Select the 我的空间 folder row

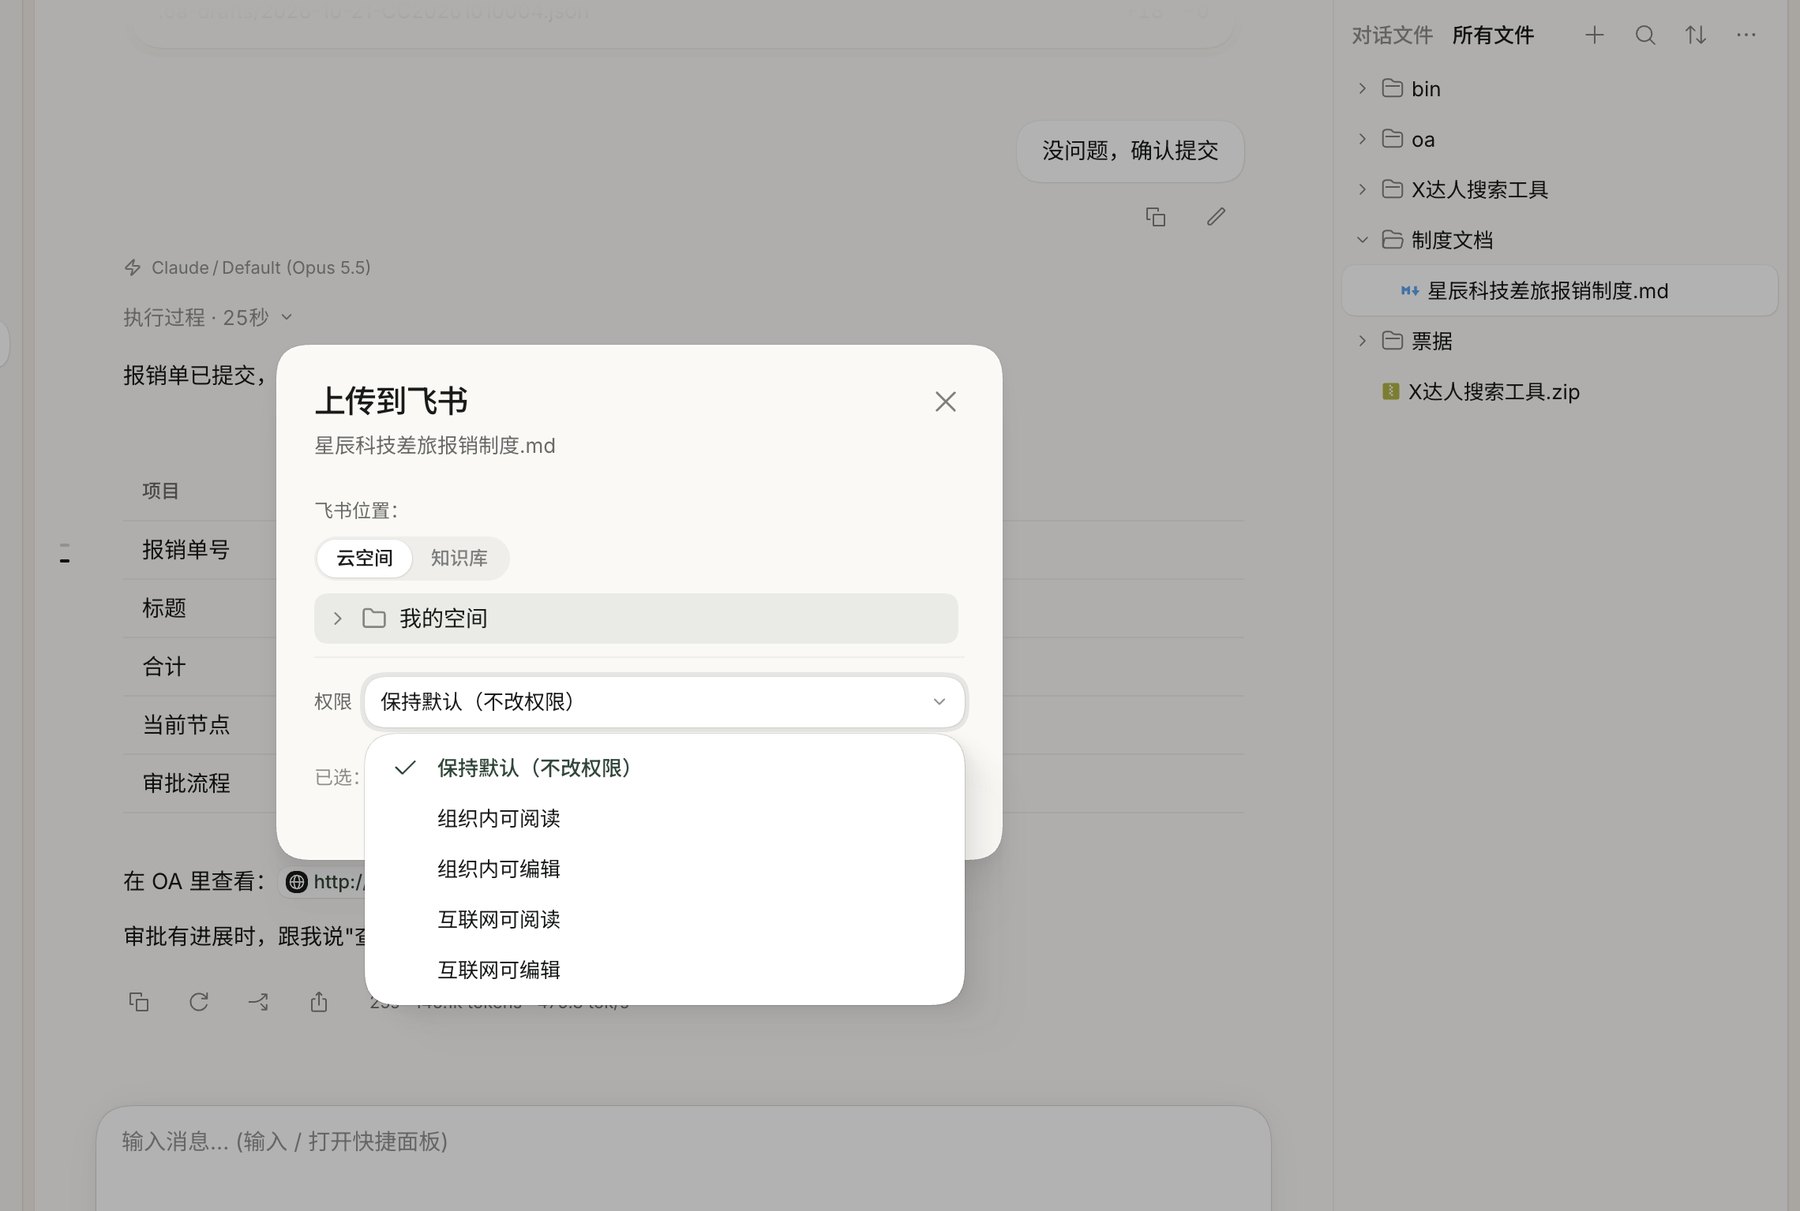pyautogui.click(x=636, y=619)
